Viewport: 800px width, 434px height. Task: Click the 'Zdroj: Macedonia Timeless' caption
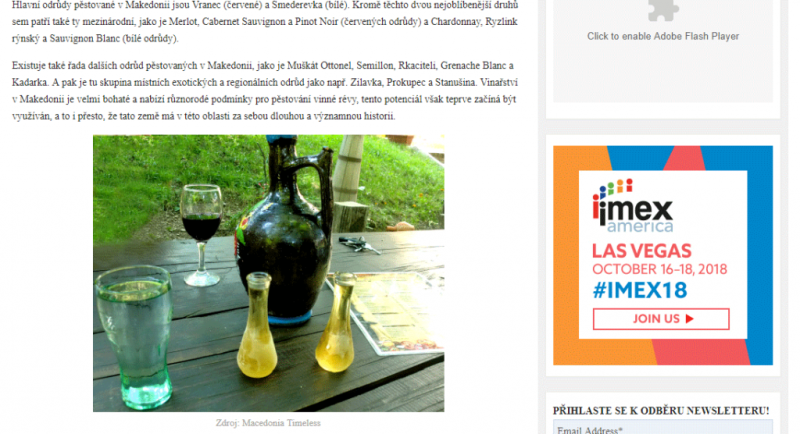(x=268, y=423)
